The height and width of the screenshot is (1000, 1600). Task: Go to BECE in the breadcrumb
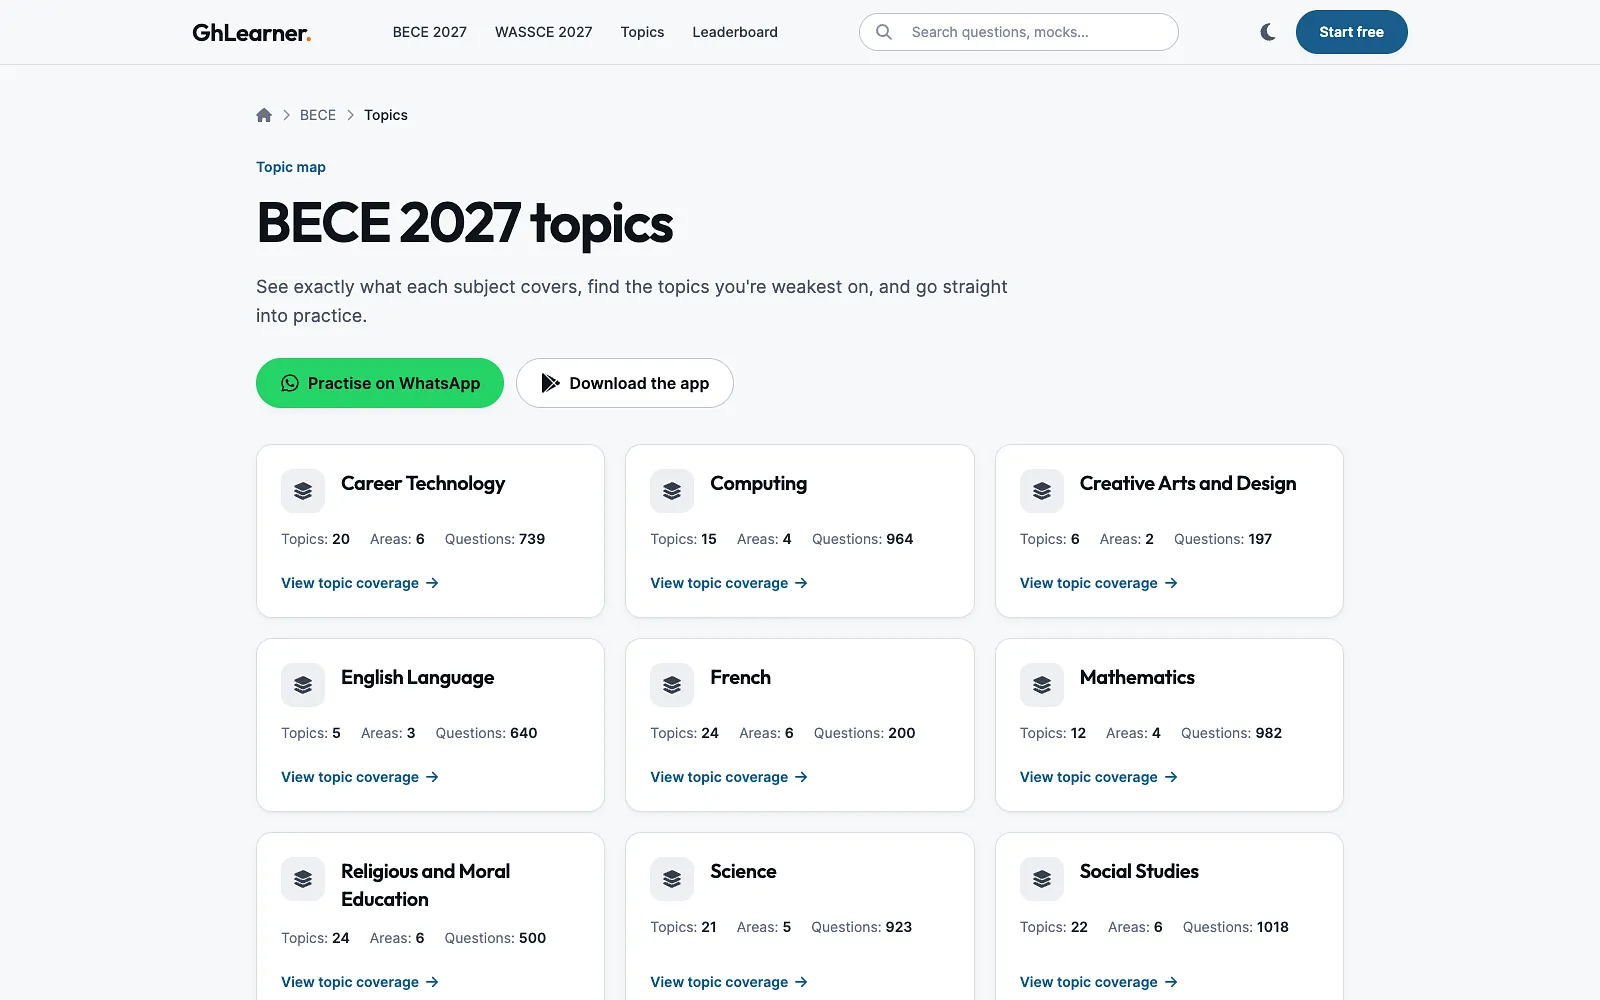[x=318, y=115]
